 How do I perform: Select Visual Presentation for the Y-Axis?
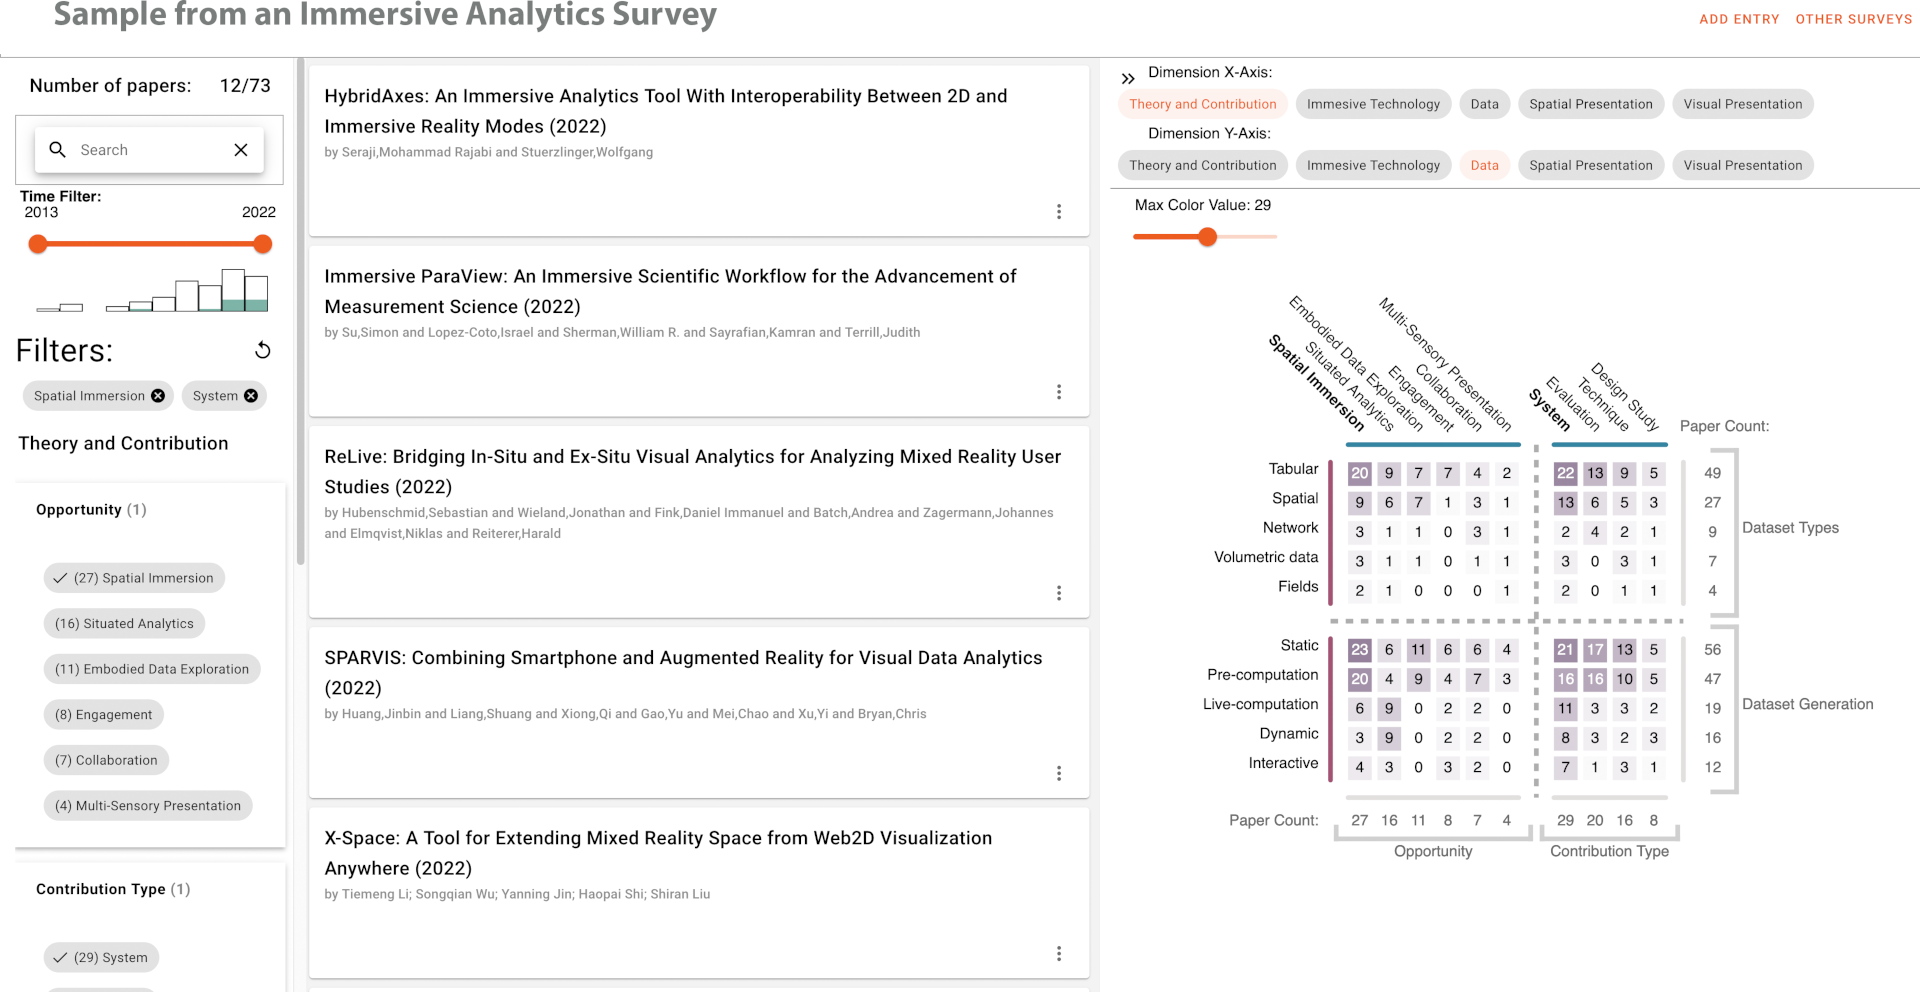tap(1742, 165)
